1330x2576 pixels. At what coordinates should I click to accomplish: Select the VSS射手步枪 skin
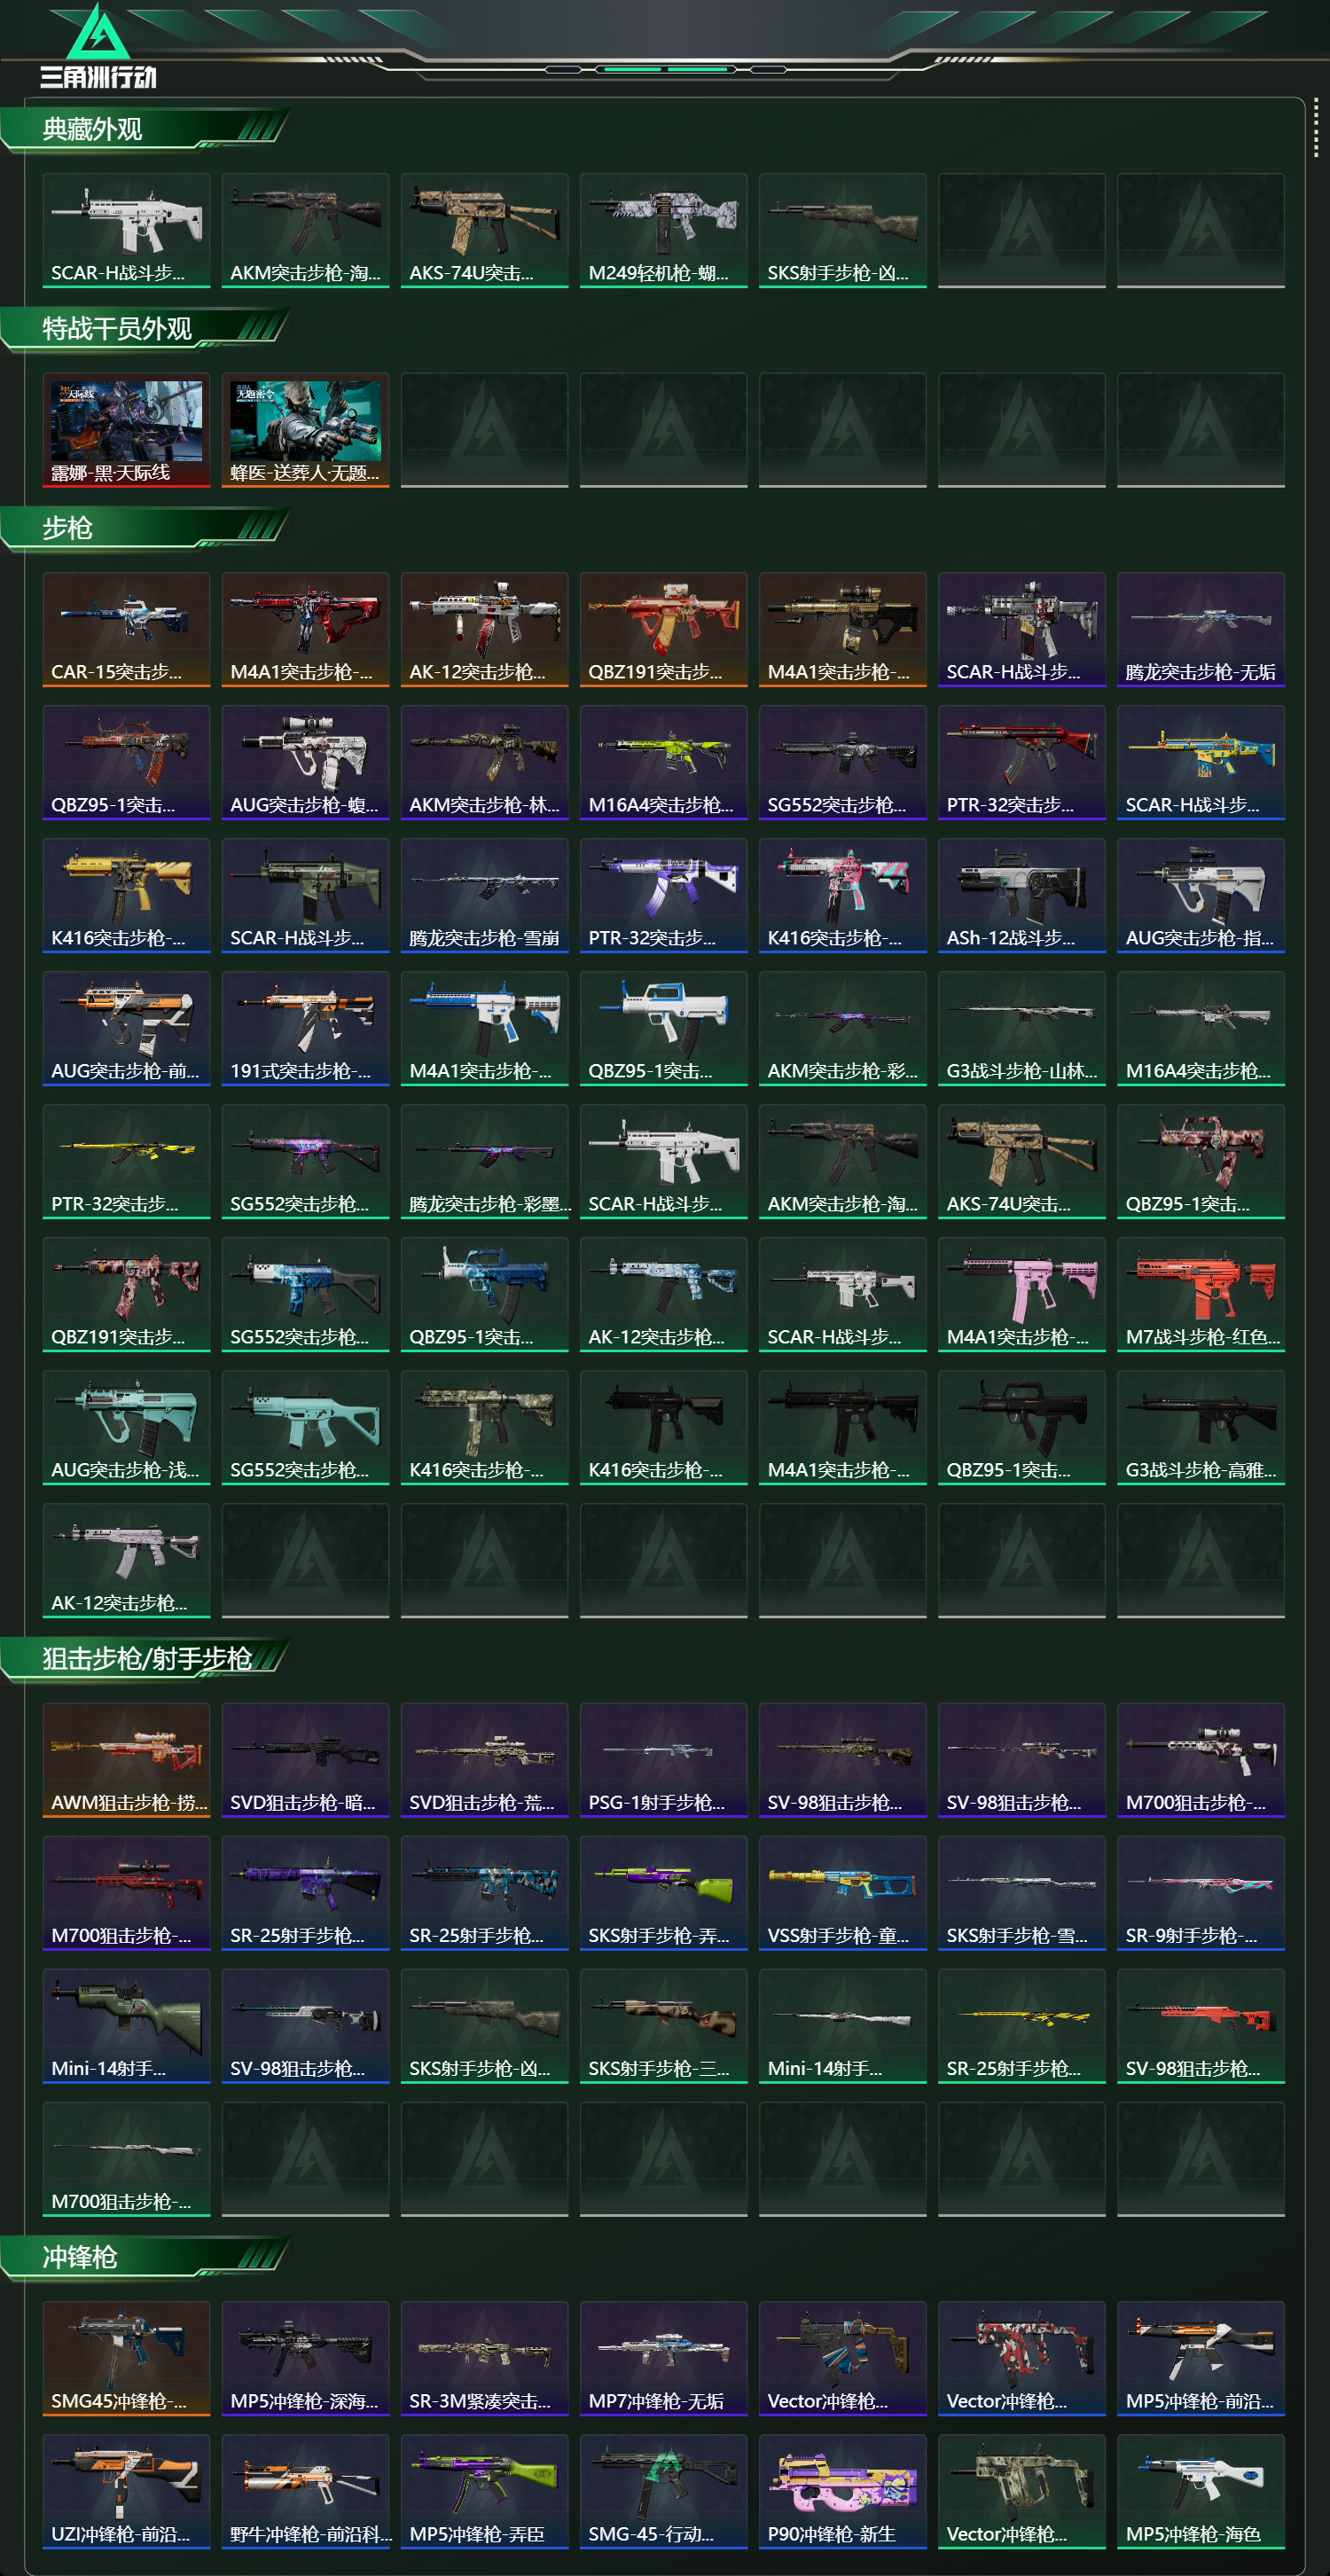[x=842, y=1892]
